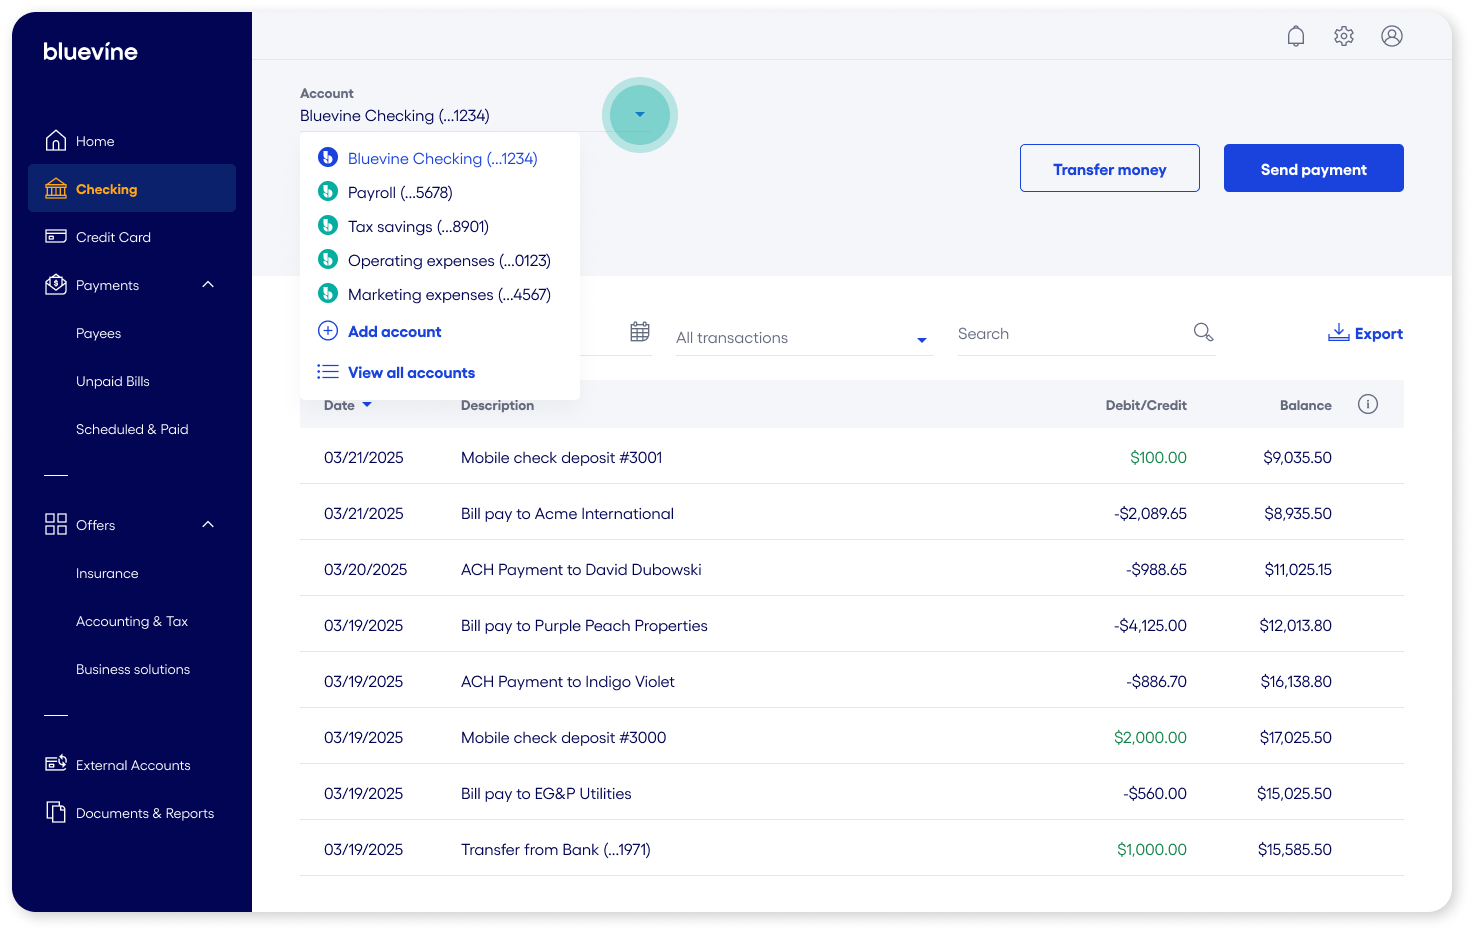Viewport: 1472px width, 932px height.
Task: Click the Balance info icon
Action: tap(1367, 404)
